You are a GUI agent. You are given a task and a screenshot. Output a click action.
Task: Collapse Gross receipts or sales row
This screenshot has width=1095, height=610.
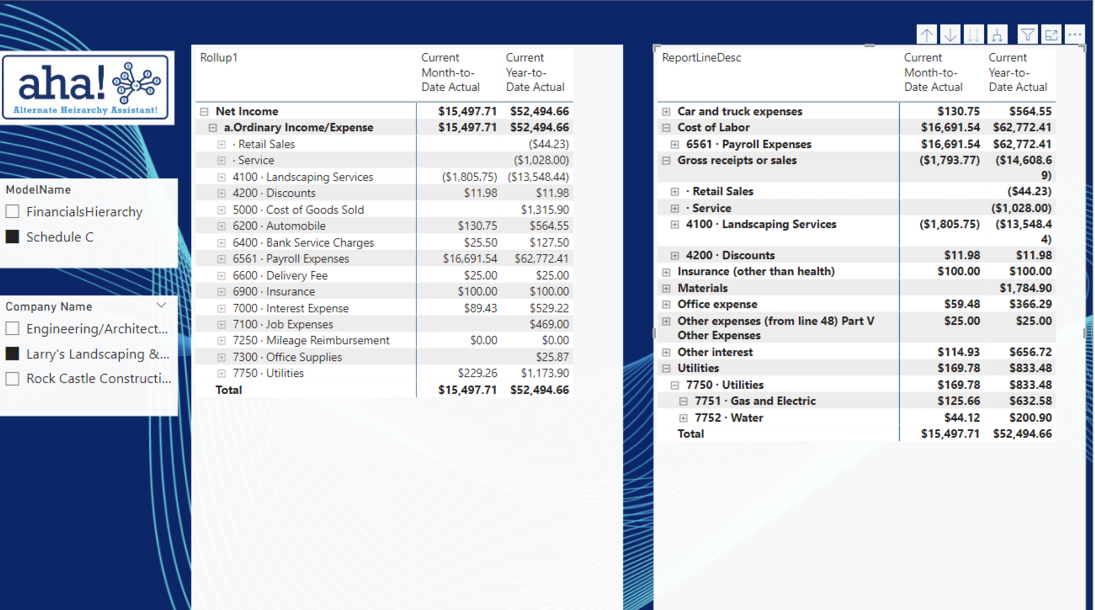[666, 161]
